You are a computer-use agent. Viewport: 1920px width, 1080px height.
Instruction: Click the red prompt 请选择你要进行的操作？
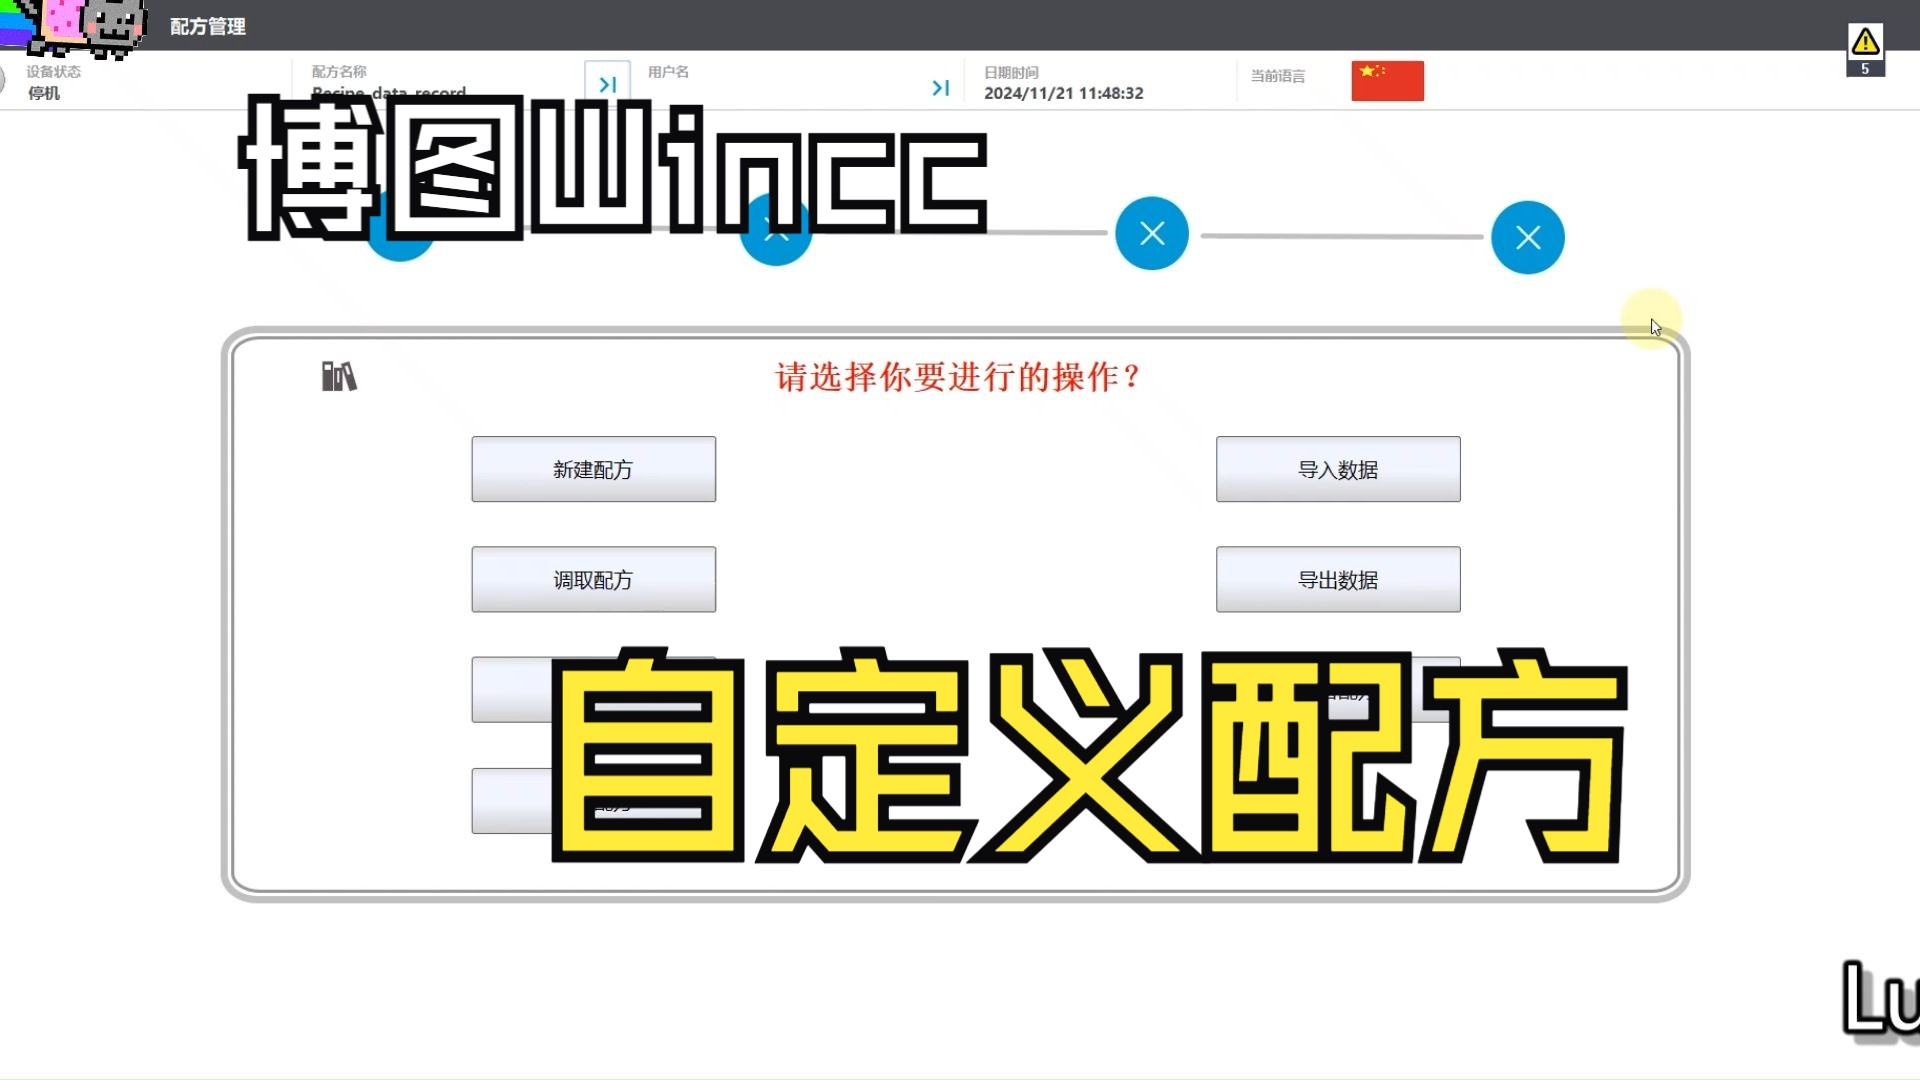[958, 377]
